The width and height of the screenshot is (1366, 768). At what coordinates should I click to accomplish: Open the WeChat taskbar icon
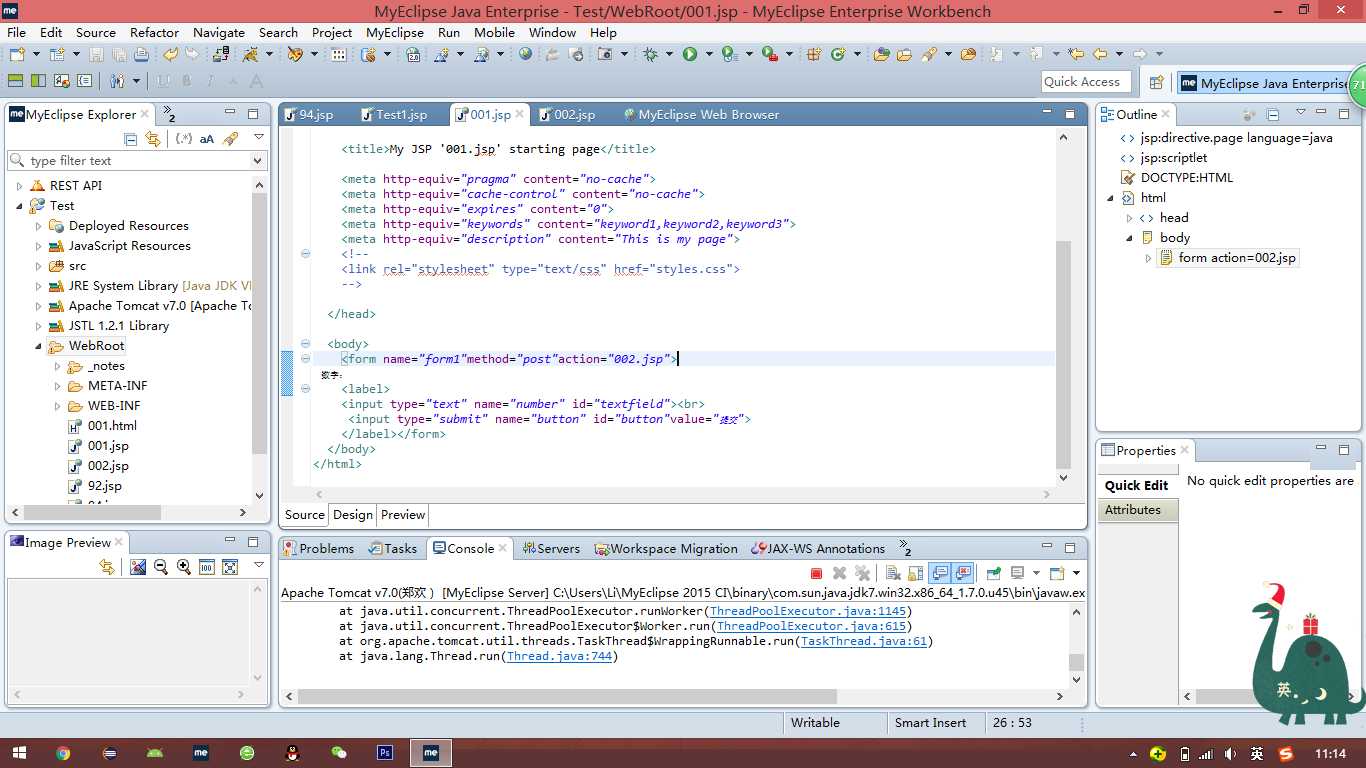(x=339, y=752)
